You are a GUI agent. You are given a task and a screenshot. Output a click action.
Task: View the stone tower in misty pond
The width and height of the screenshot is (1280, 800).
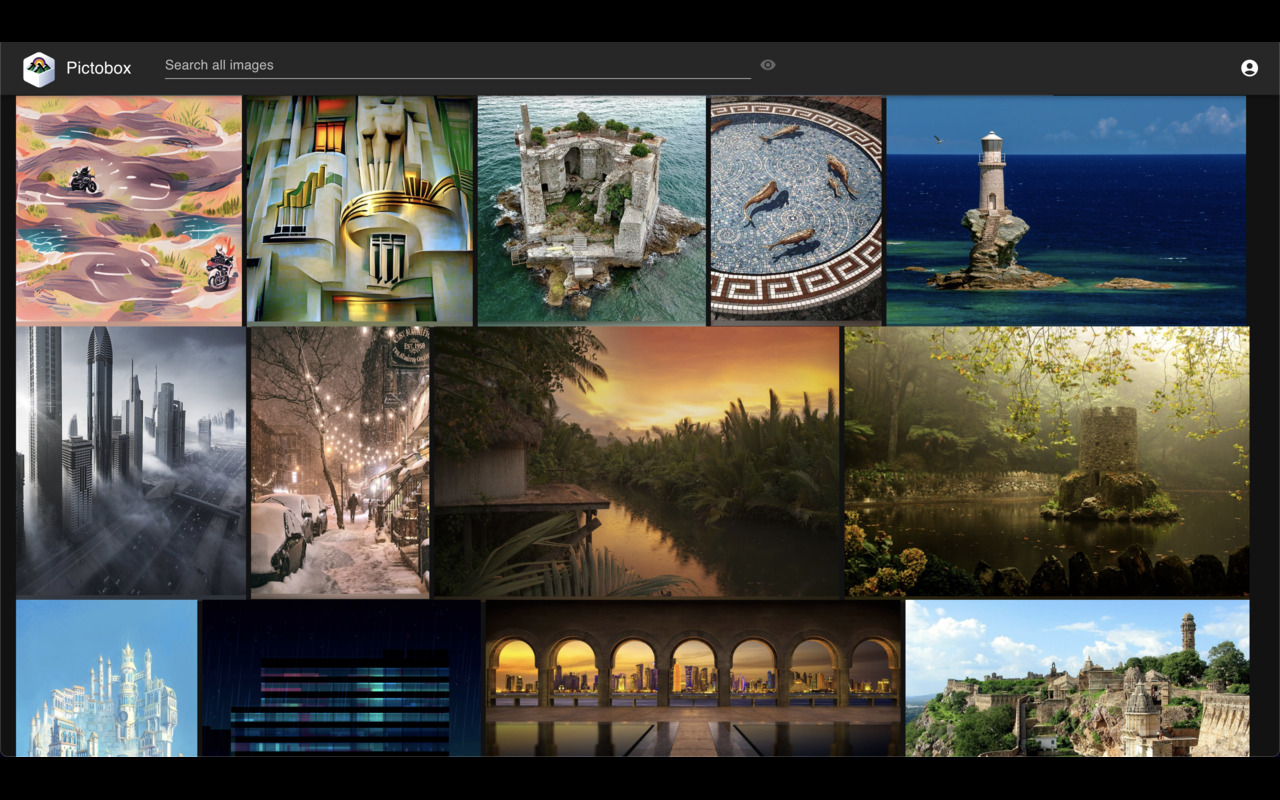point(1047,461)
